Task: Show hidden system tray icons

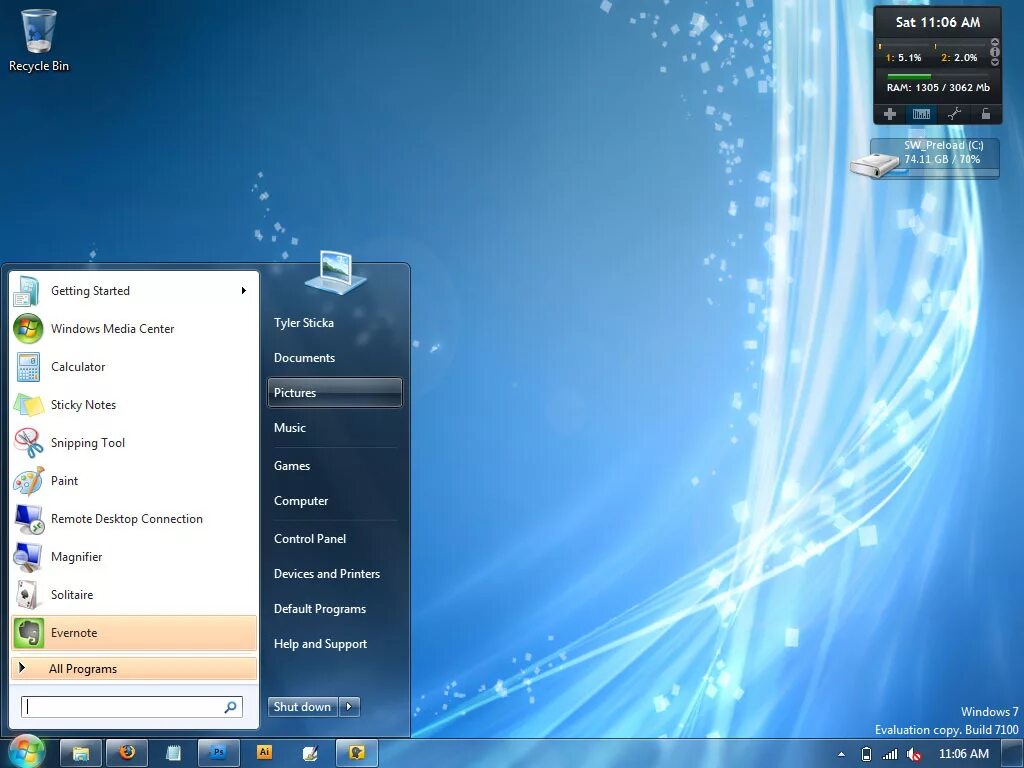Action: 841,754
